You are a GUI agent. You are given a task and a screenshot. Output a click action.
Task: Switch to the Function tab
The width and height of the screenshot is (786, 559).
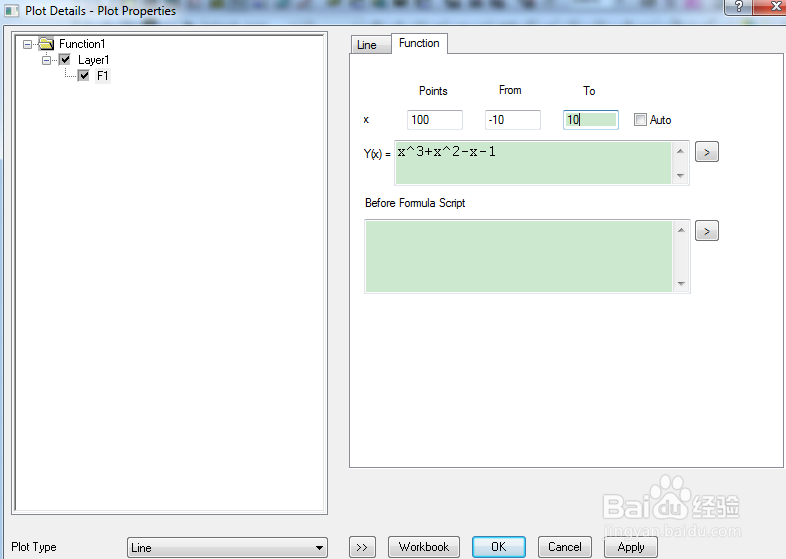click(419, 43)
